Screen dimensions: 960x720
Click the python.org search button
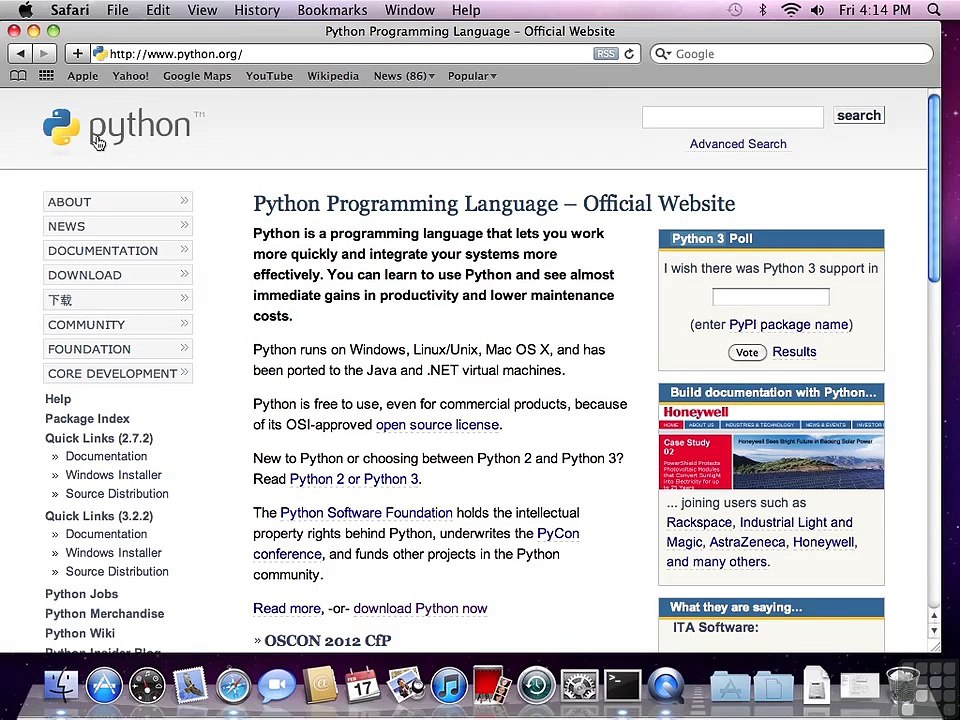pos(859,115)
